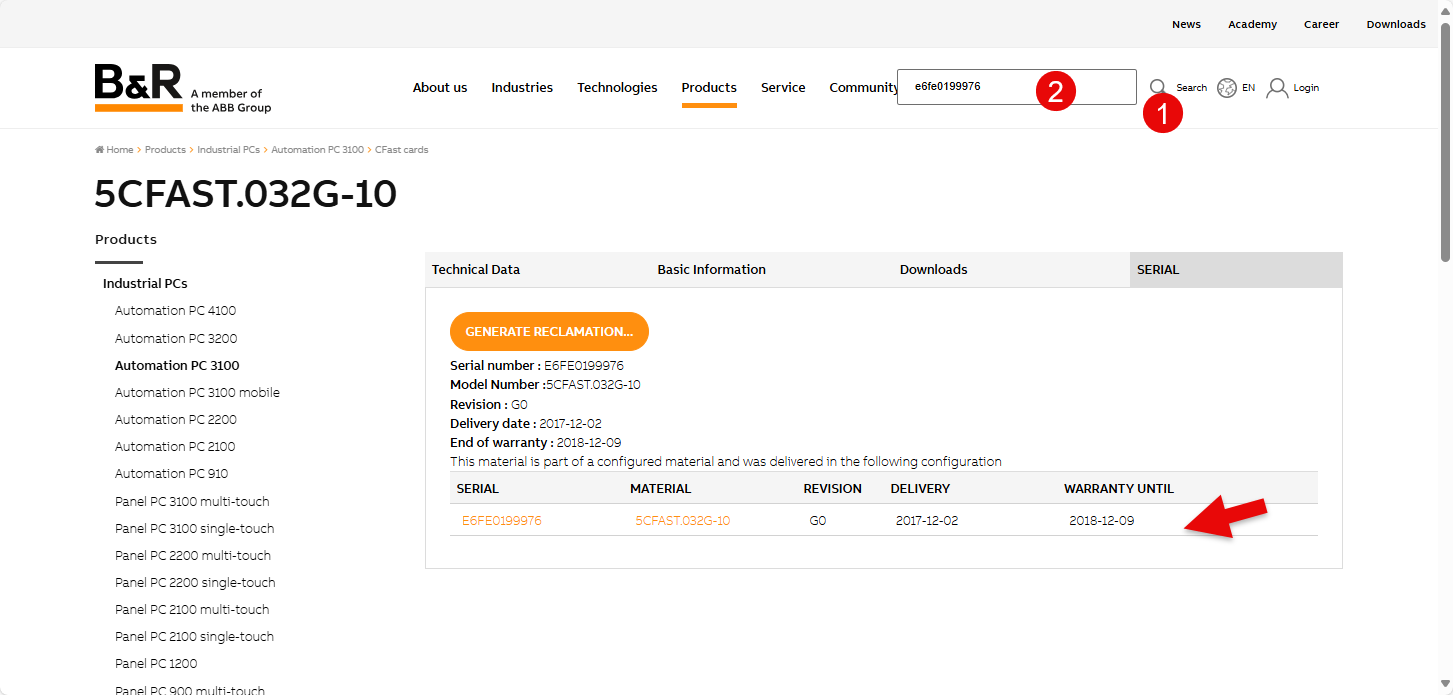Click the user login icon
This screenshot has width=1453, height=695.
tap(1277, 88)
